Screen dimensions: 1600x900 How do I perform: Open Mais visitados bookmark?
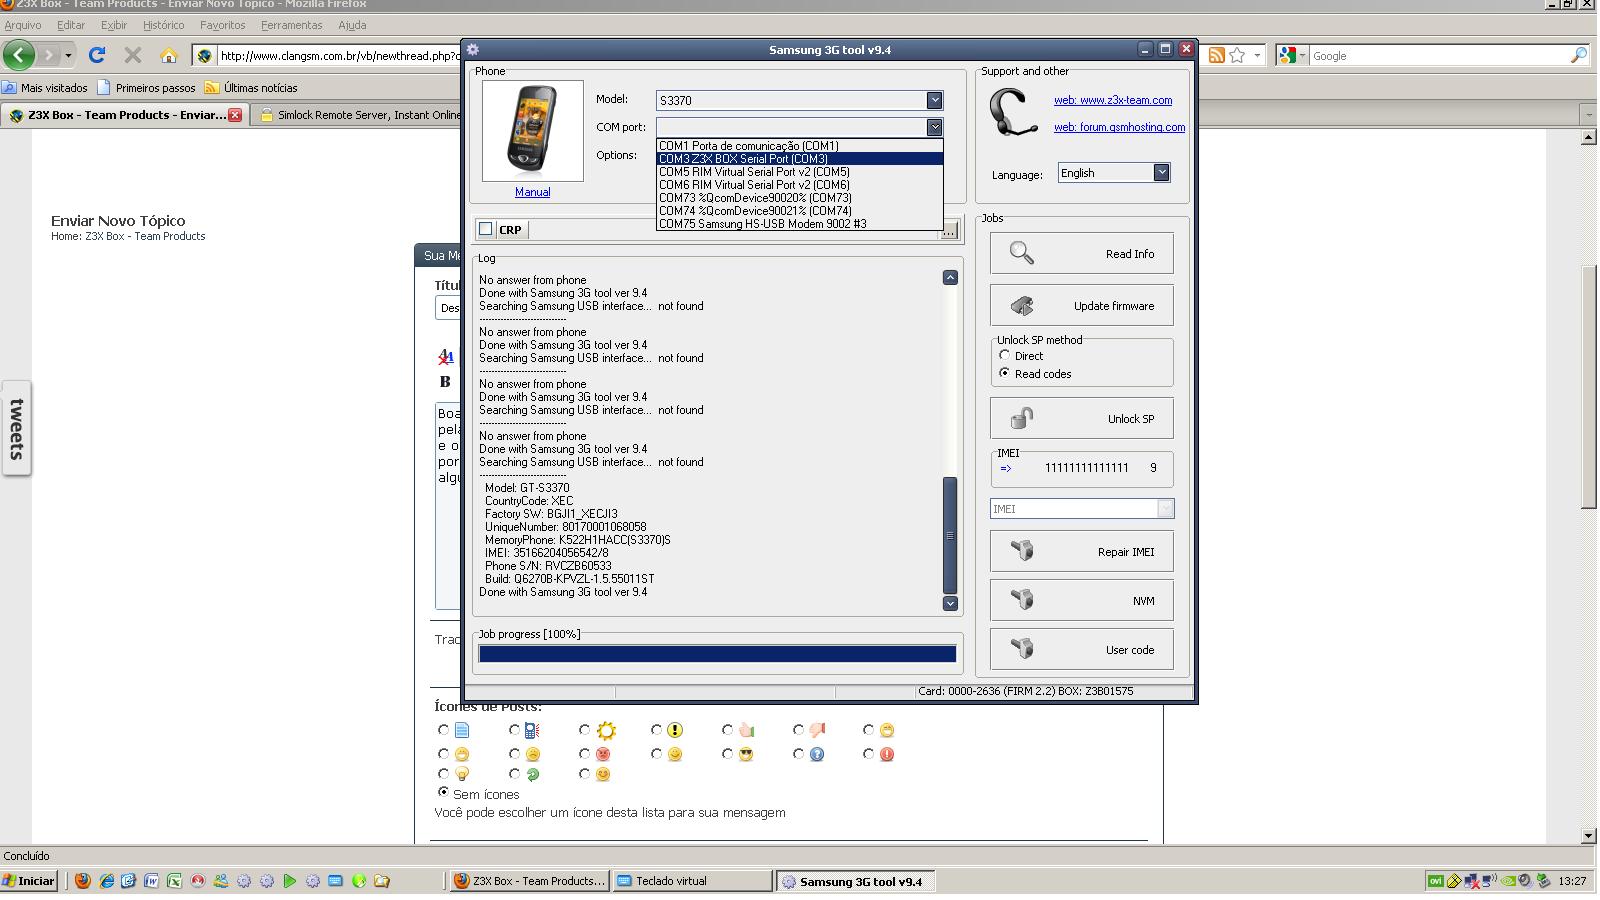(x=45, y=88)
